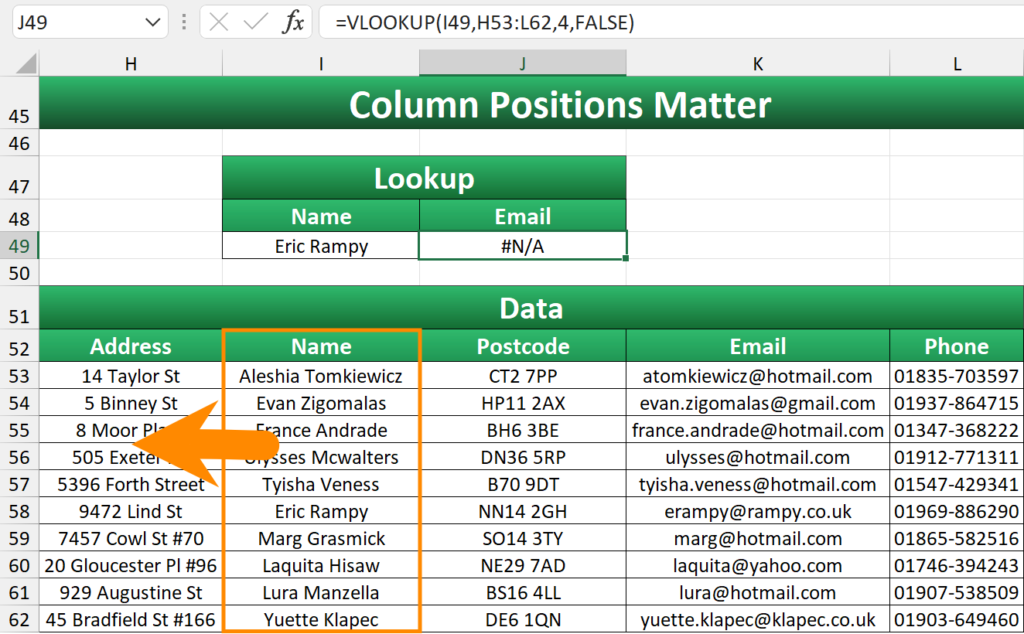Select column J header
Viewport: 1024px width, 634px height.
click(x=522, y=64)
